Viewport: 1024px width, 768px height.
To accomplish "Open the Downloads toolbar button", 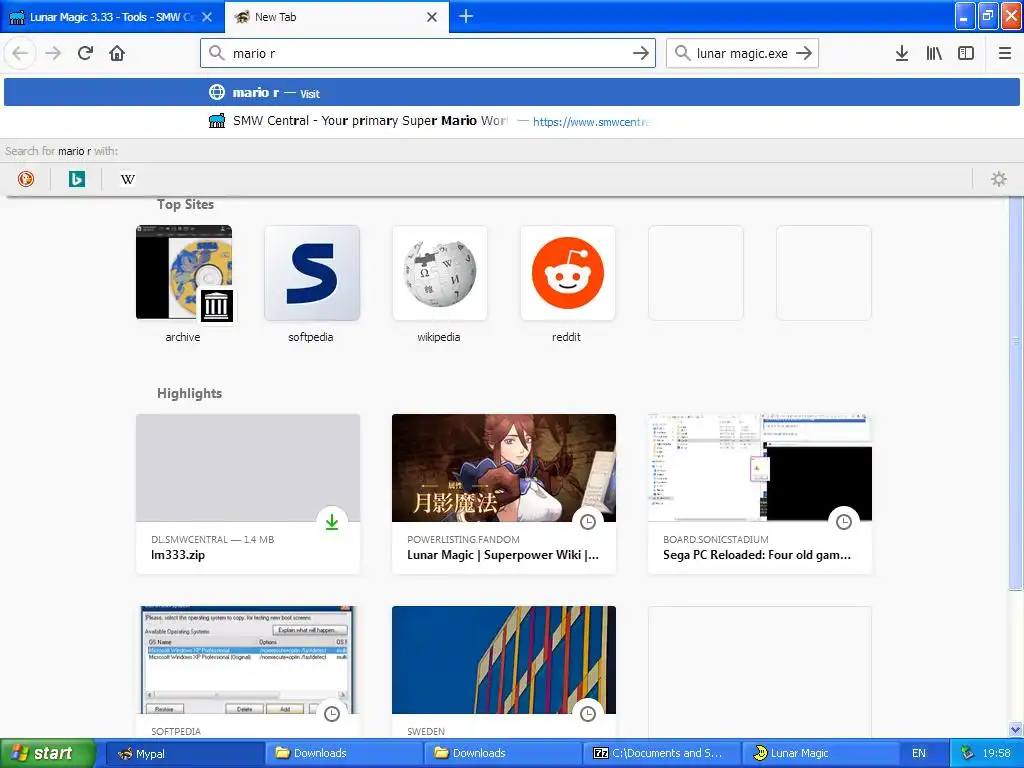I will (x=902, y=53).
